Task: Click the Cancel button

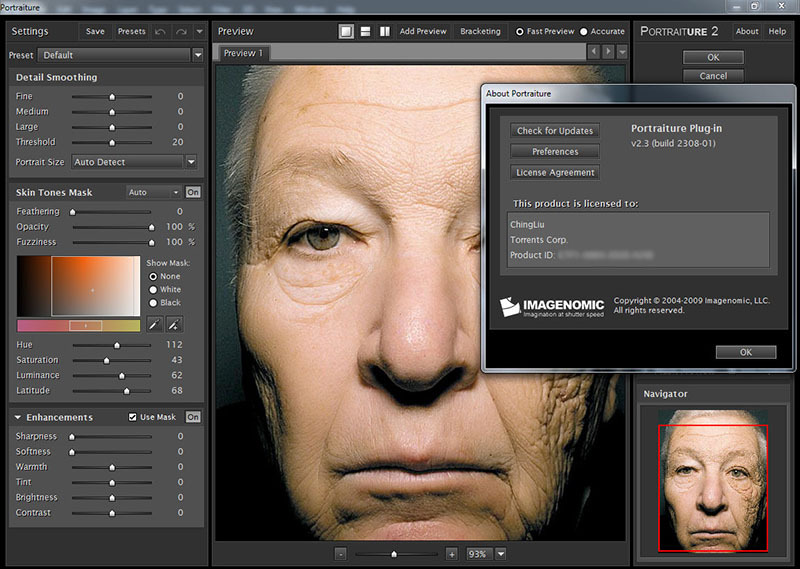Action: pyautogui.click(x=713, y=76)
